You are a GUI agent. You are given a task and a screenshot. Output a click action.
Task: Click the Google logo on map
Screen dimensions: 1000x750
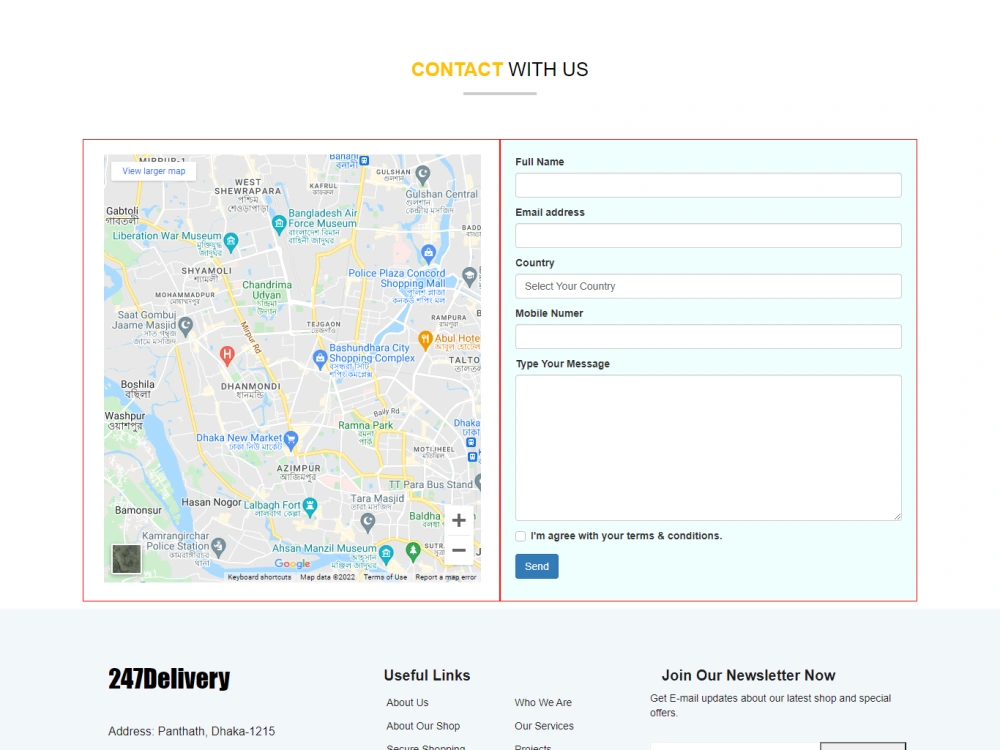pos(292,564)
